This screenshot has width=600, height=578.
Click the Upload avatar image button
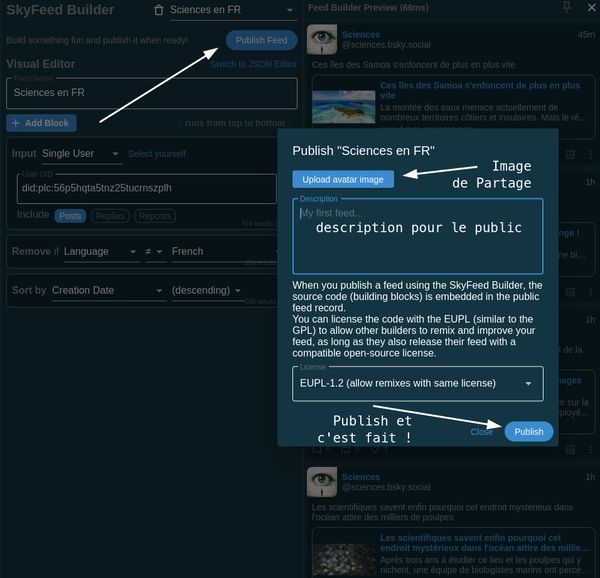343,180
